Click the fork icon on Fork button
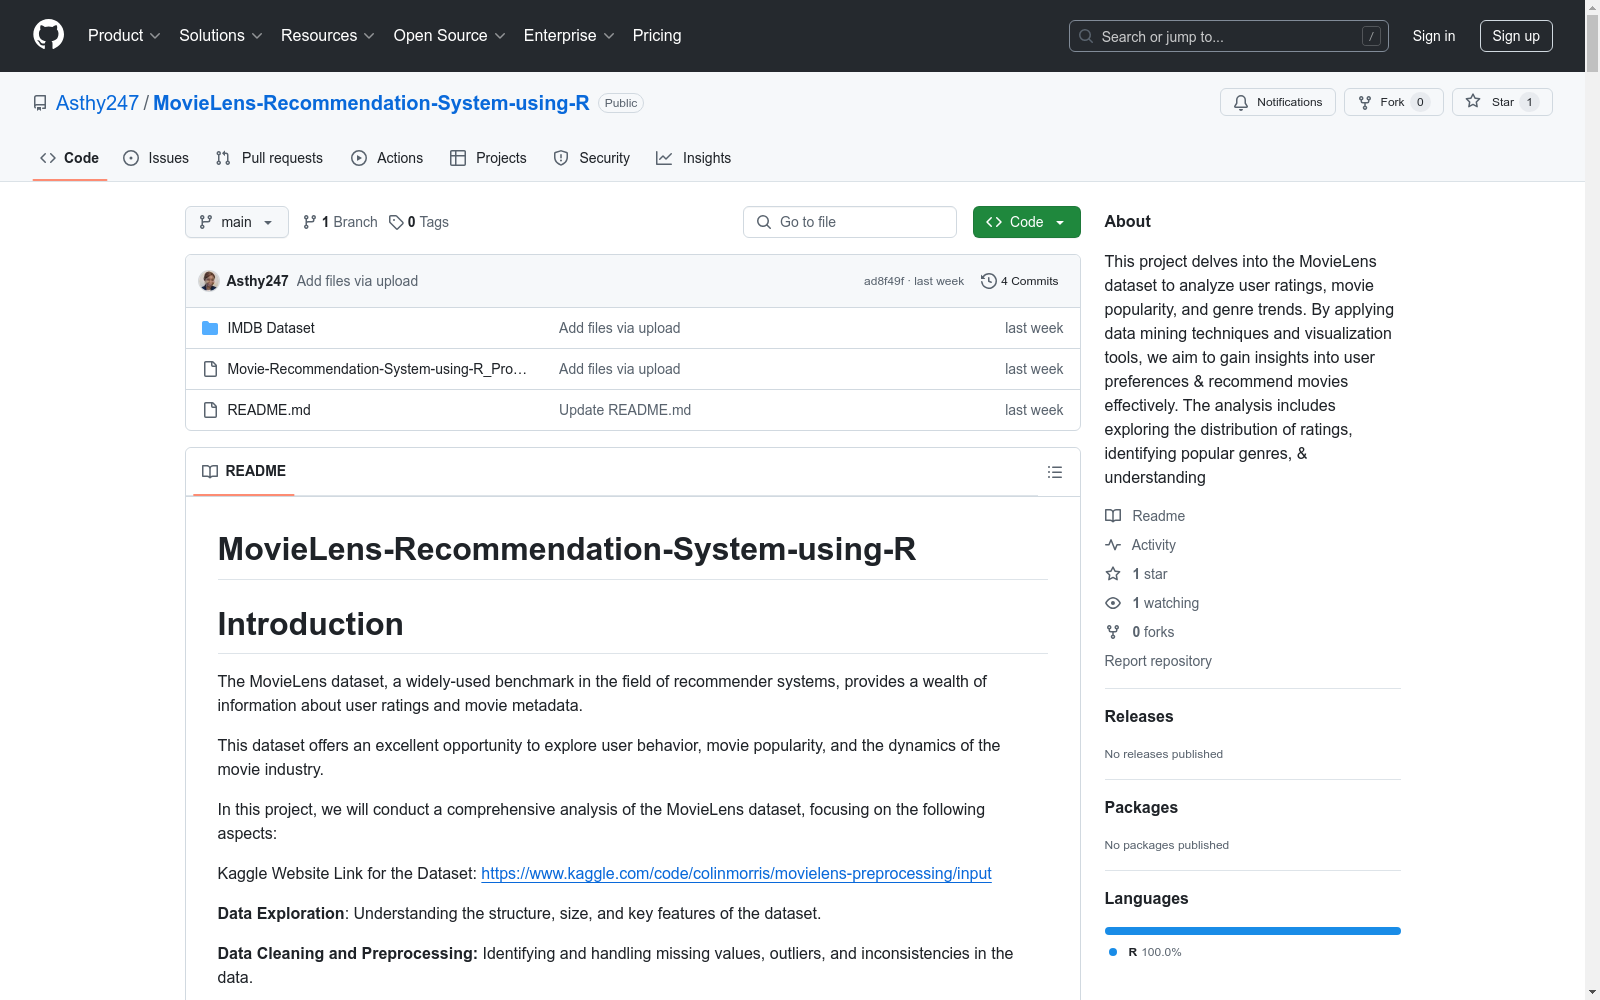 (x=1365, y=102)
